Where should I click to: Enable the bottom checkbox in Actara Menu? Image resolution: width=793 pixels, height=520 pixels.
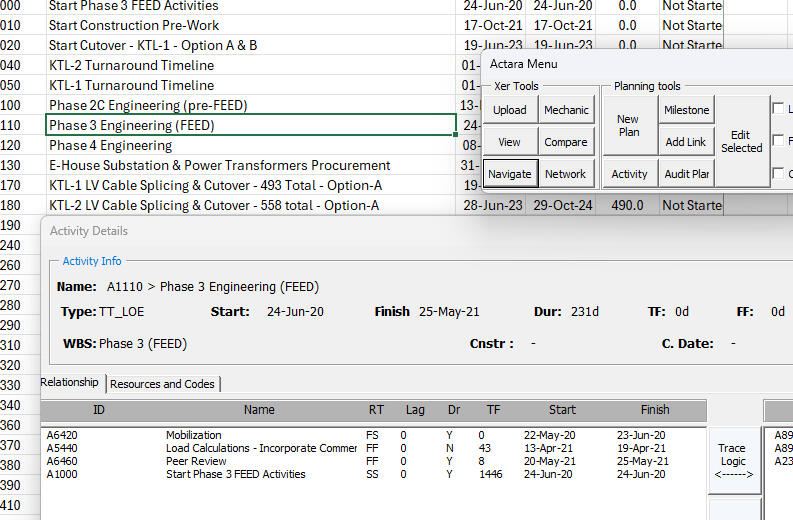tap(779, 173)
